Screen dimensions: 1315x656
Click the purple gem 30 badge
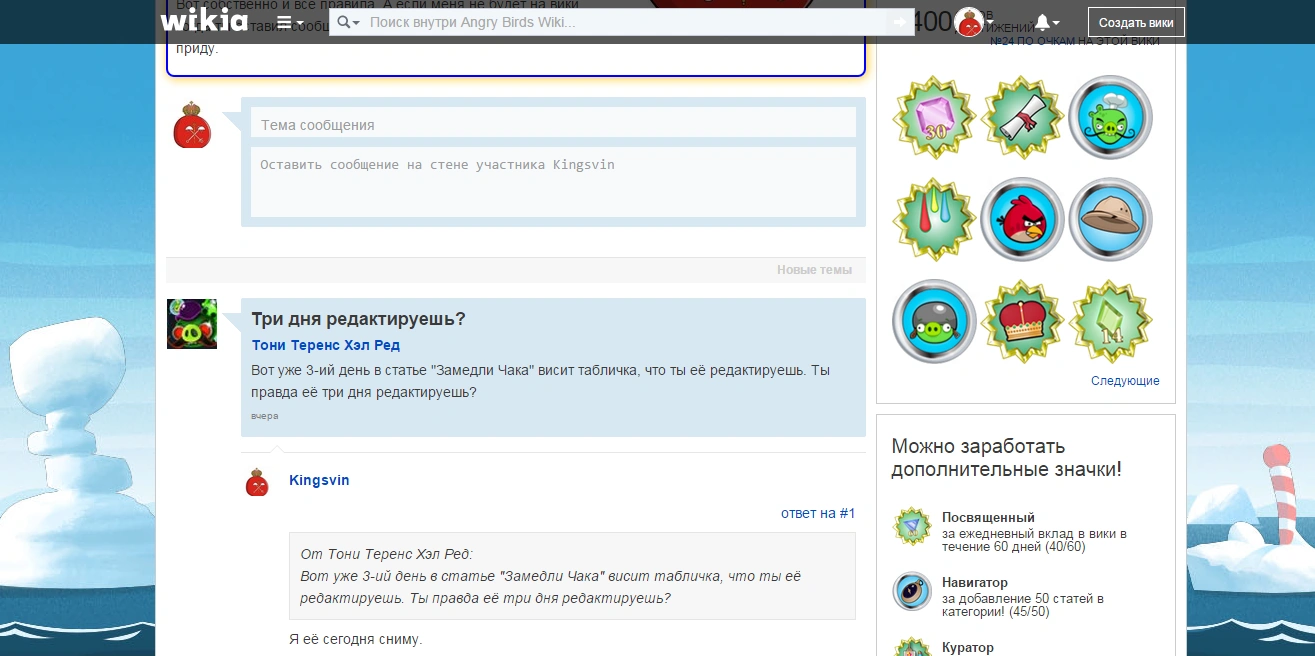pos(934,117)
